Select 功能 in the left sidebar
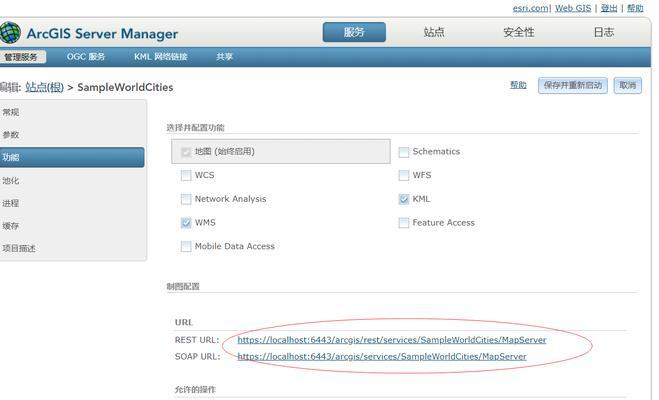 click(x=71, y=157)
